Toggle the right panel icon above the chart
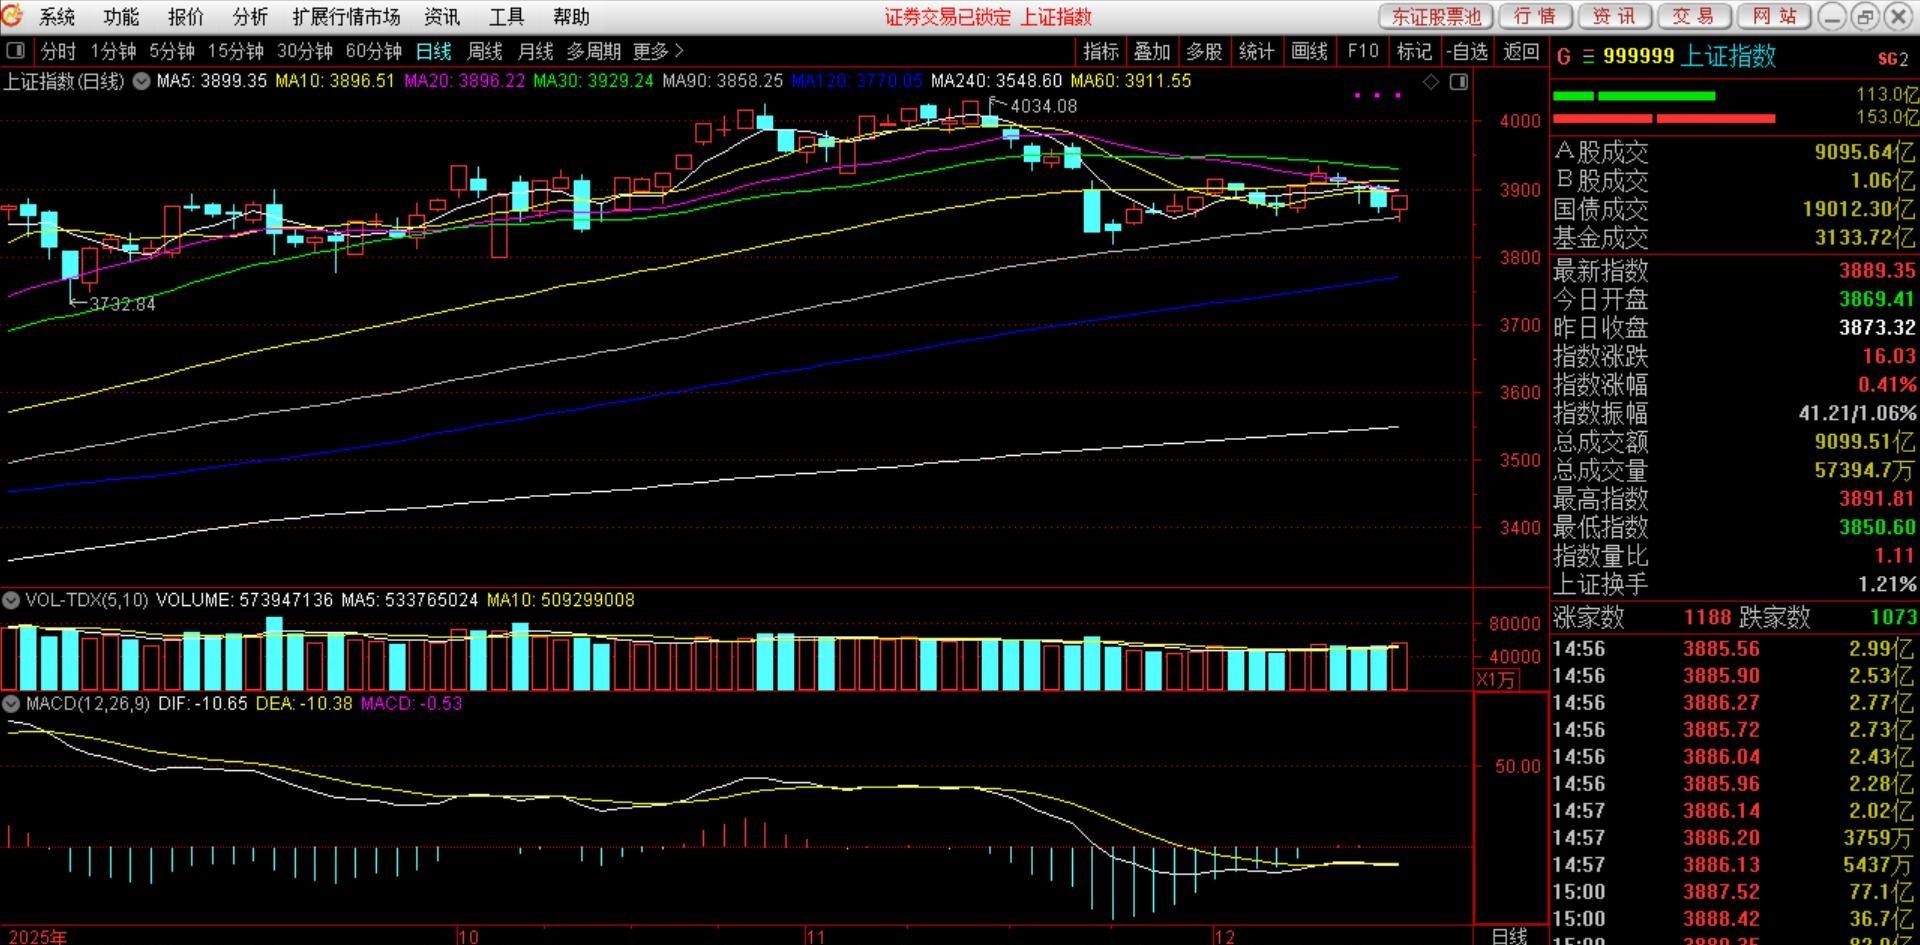This screenshot has height=945, width=1920. click(1459, 82)
